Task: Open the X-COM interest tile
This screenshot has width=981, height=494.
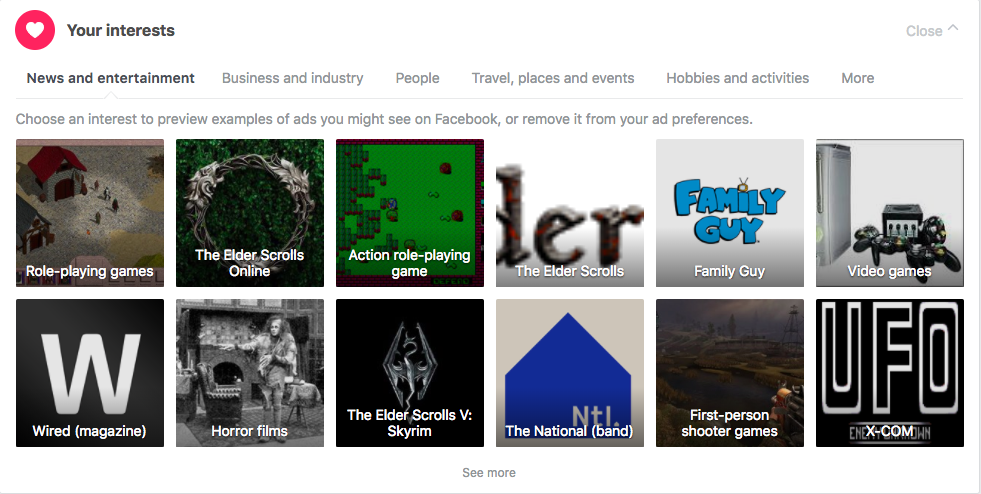Action: click(890, 373)
